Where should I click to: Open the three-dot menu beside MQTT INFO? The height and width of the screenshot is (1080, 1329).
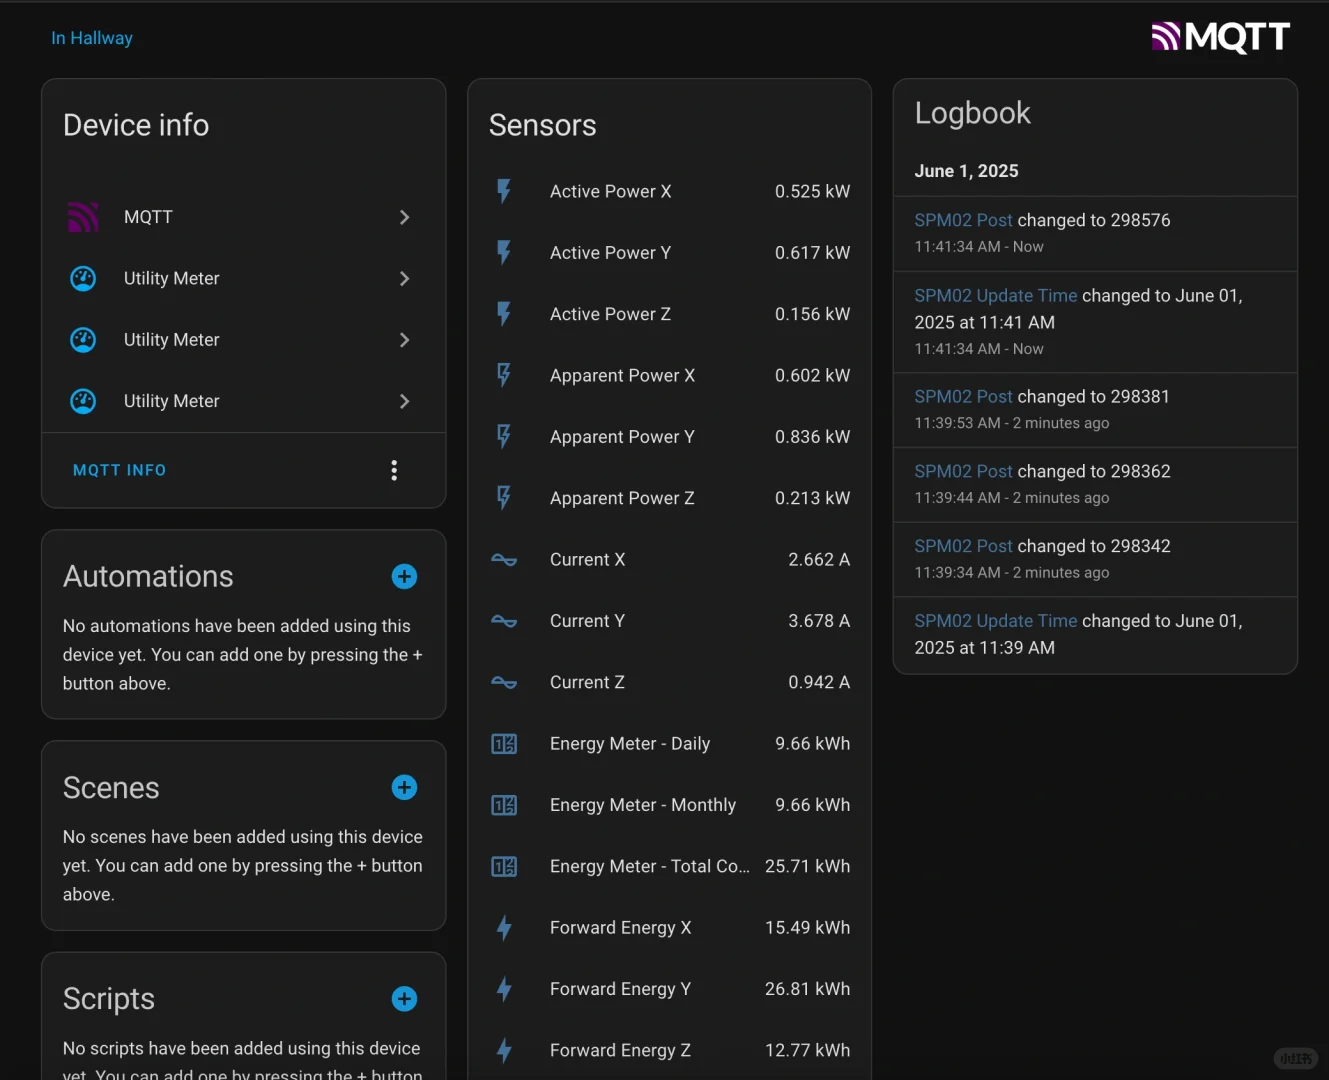pyautogui.click(x=394, y=470)
